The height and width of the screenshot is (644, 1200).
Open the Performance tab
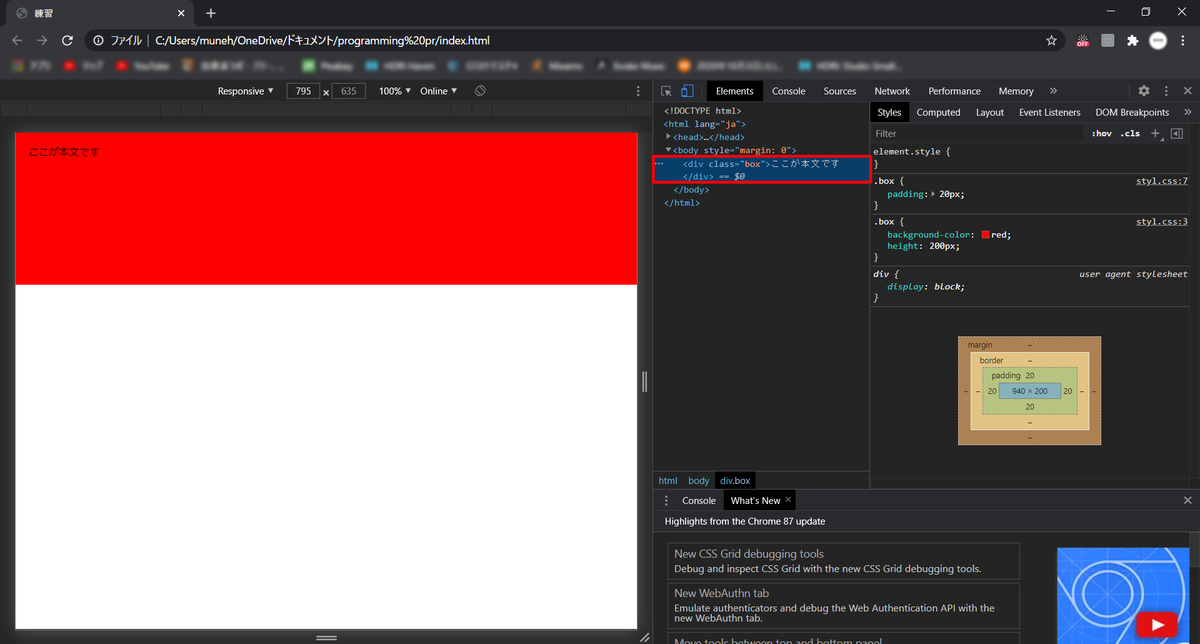(x=955, y=91)
